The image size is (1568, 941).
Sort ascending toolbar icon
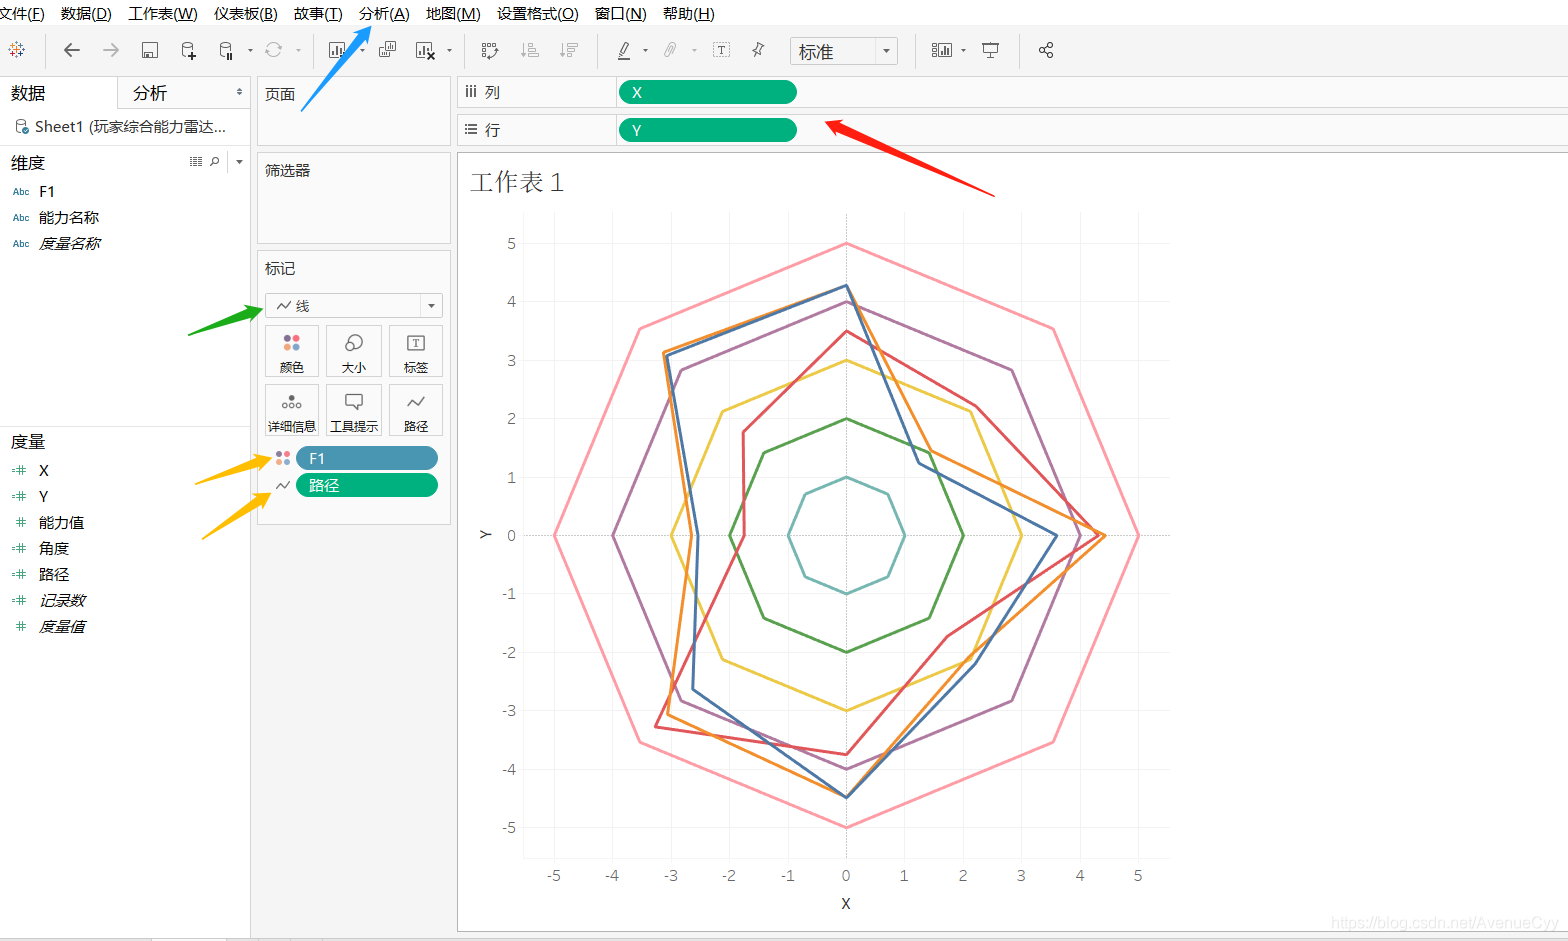tap(530, 50)
